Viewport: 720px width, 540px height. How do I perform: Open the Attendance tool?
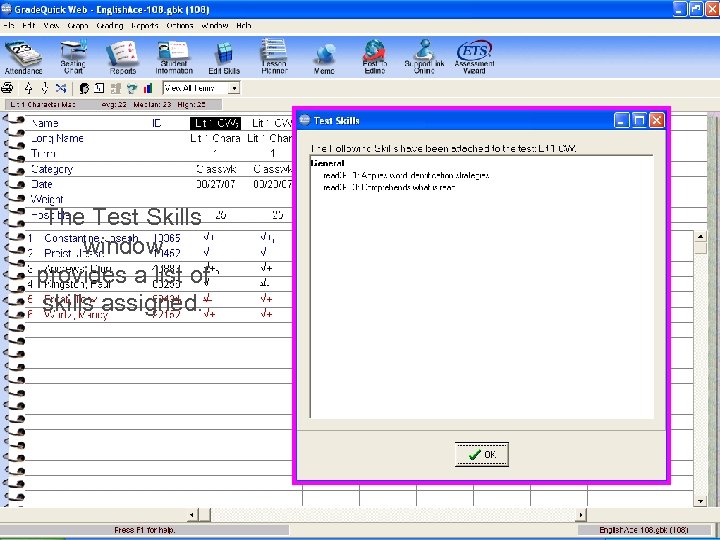pos(23,58)
